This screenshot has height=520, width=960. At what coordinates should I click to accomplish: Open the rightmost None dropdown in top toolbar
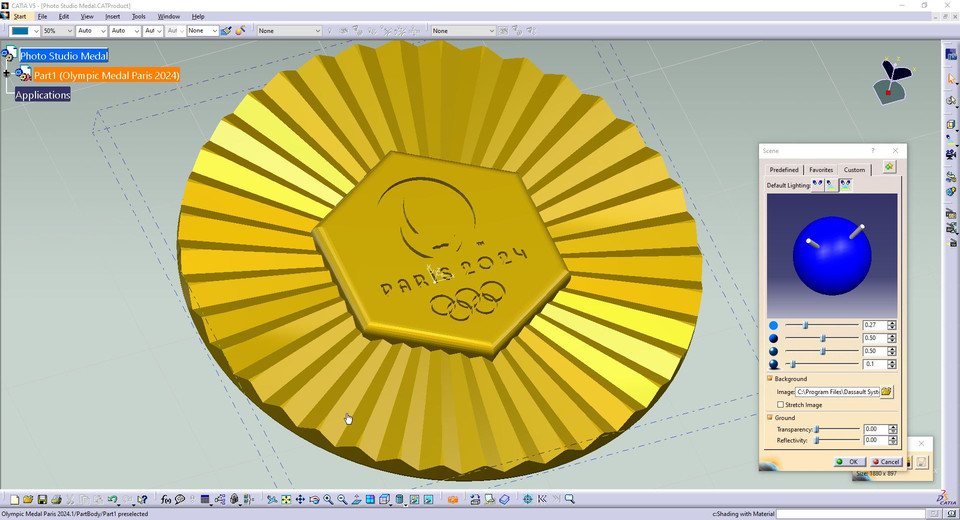491,31
